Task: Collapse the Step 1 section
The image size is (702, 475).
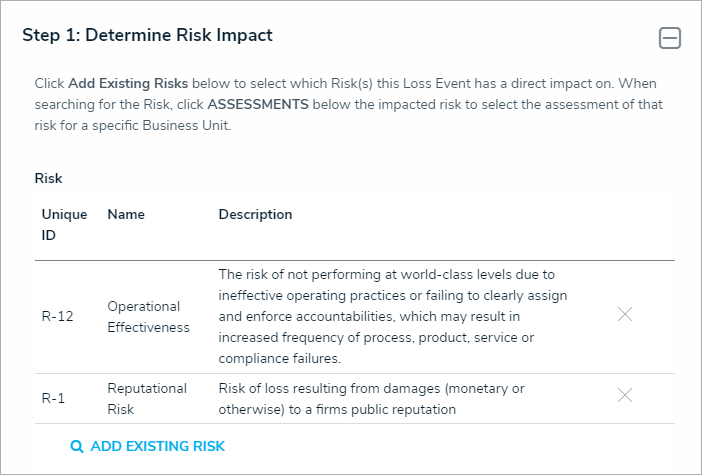Action: 669,38
